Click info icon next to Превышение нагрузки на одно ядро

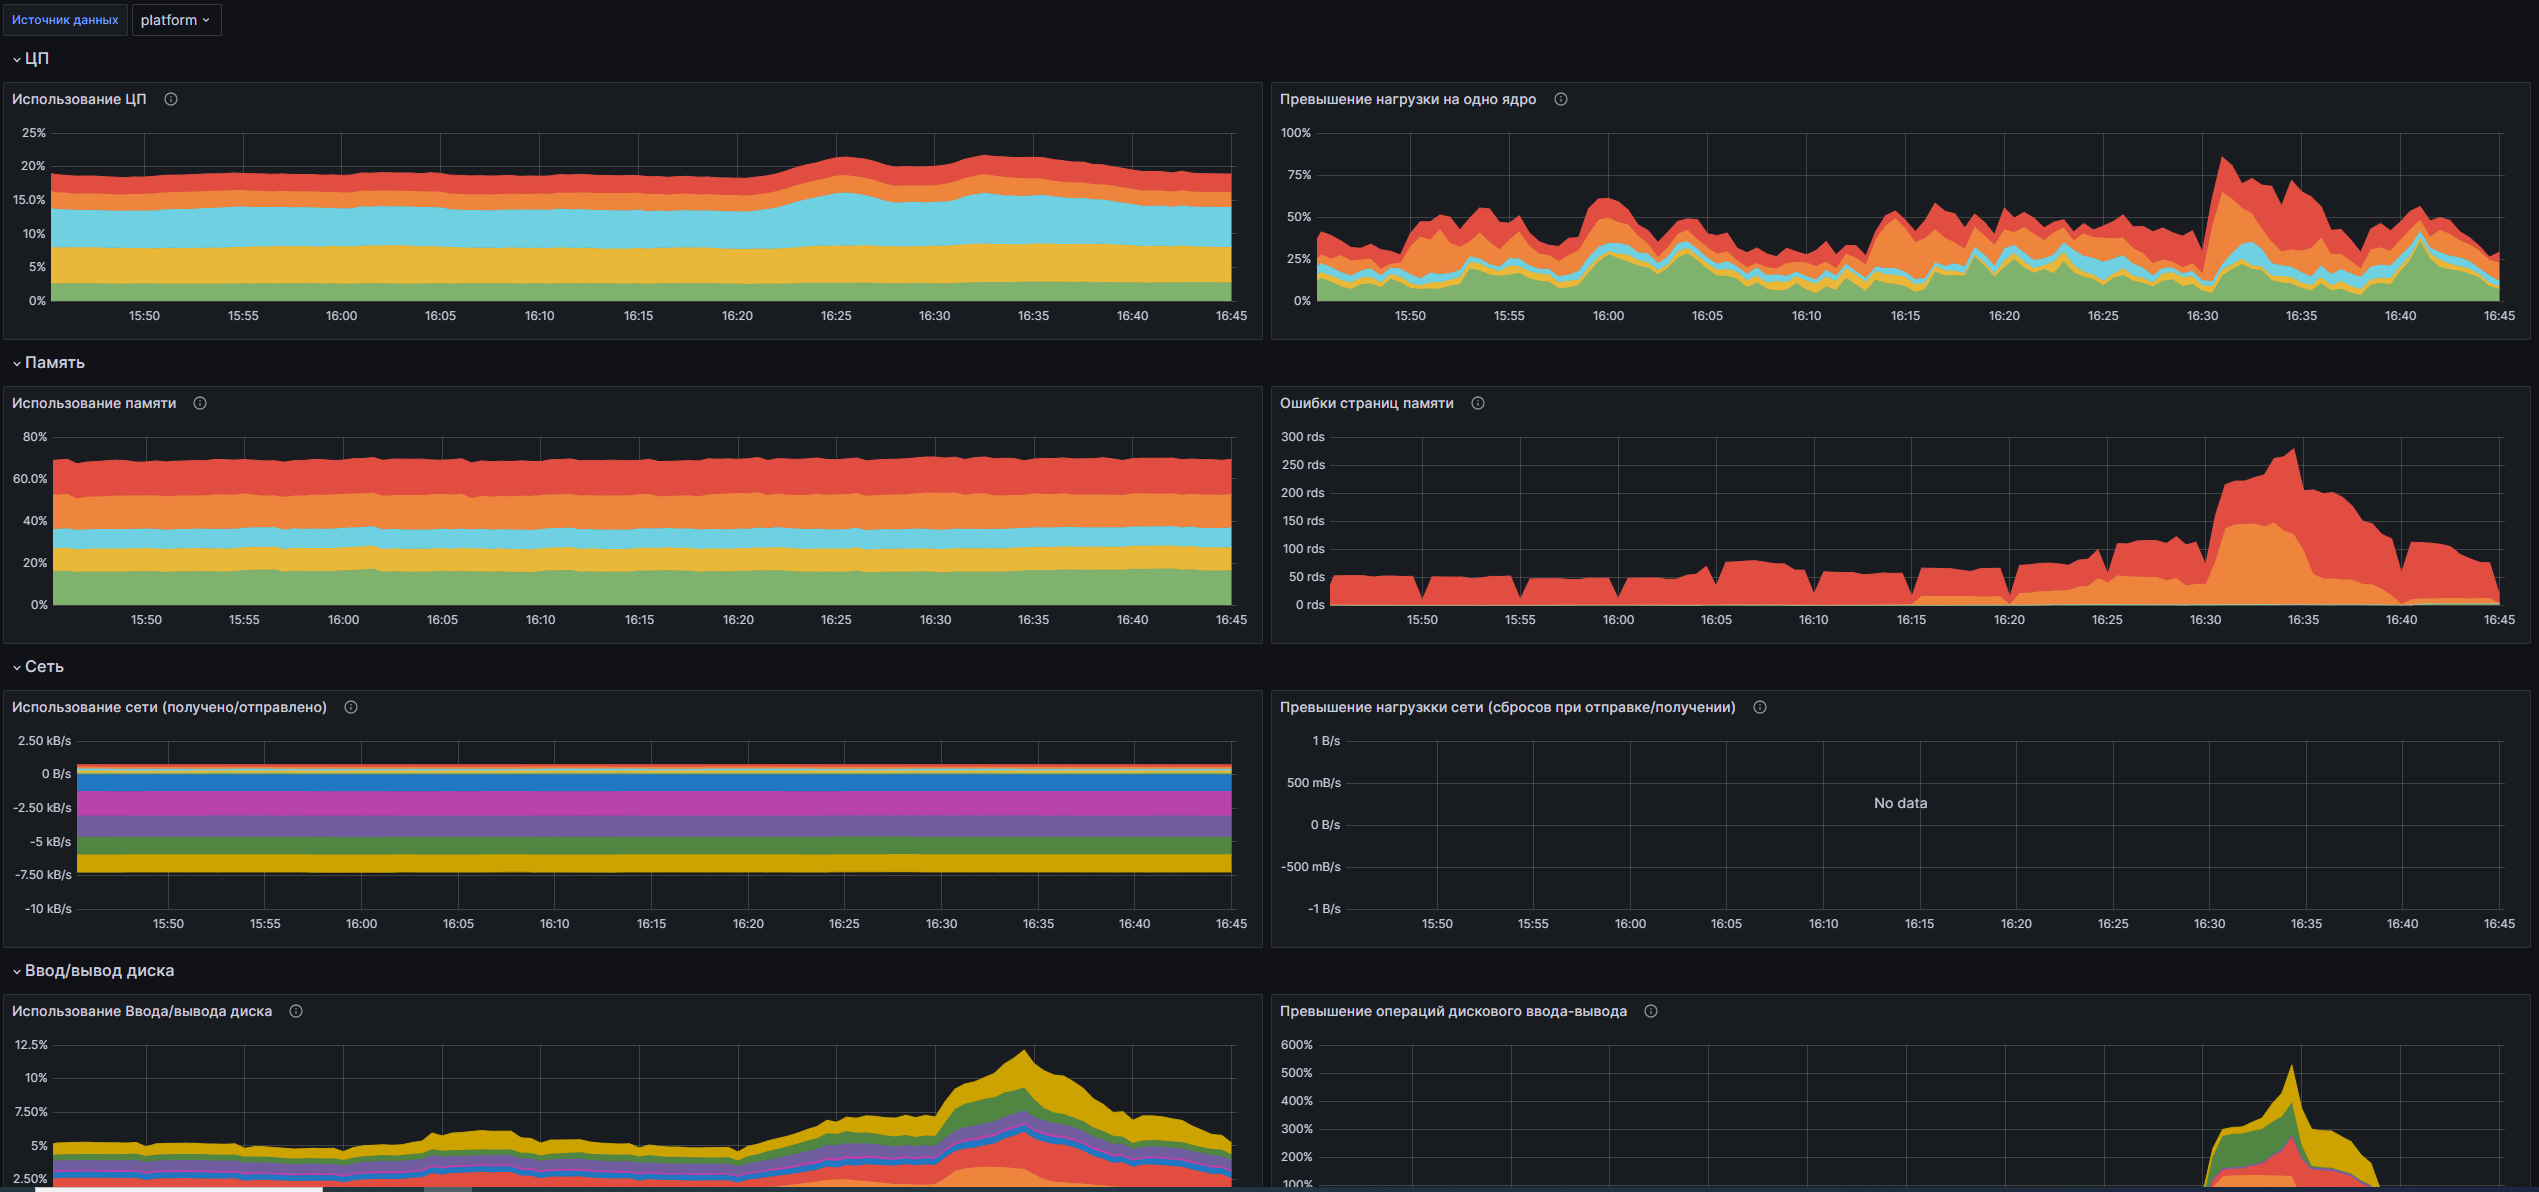(1561, 99)
